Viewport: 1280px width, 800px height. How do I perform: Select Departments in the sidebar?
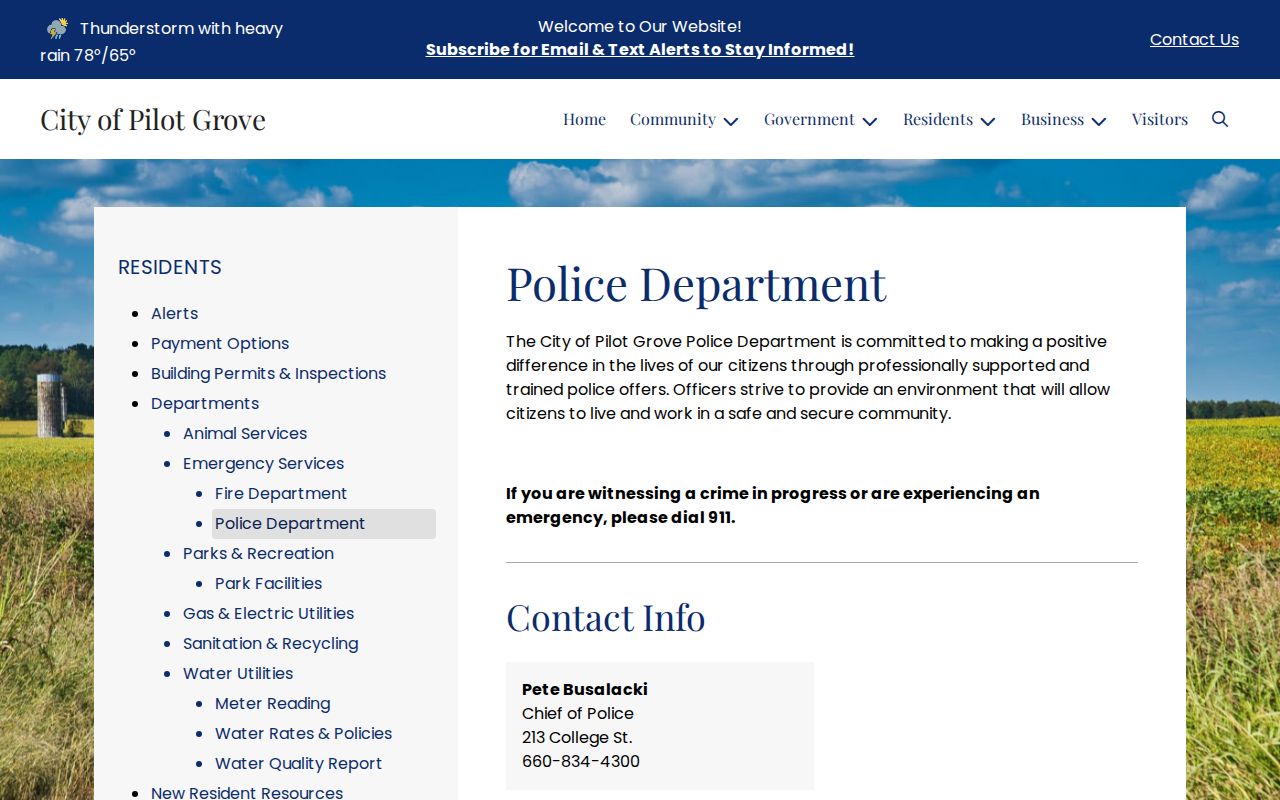click(205, 403)
